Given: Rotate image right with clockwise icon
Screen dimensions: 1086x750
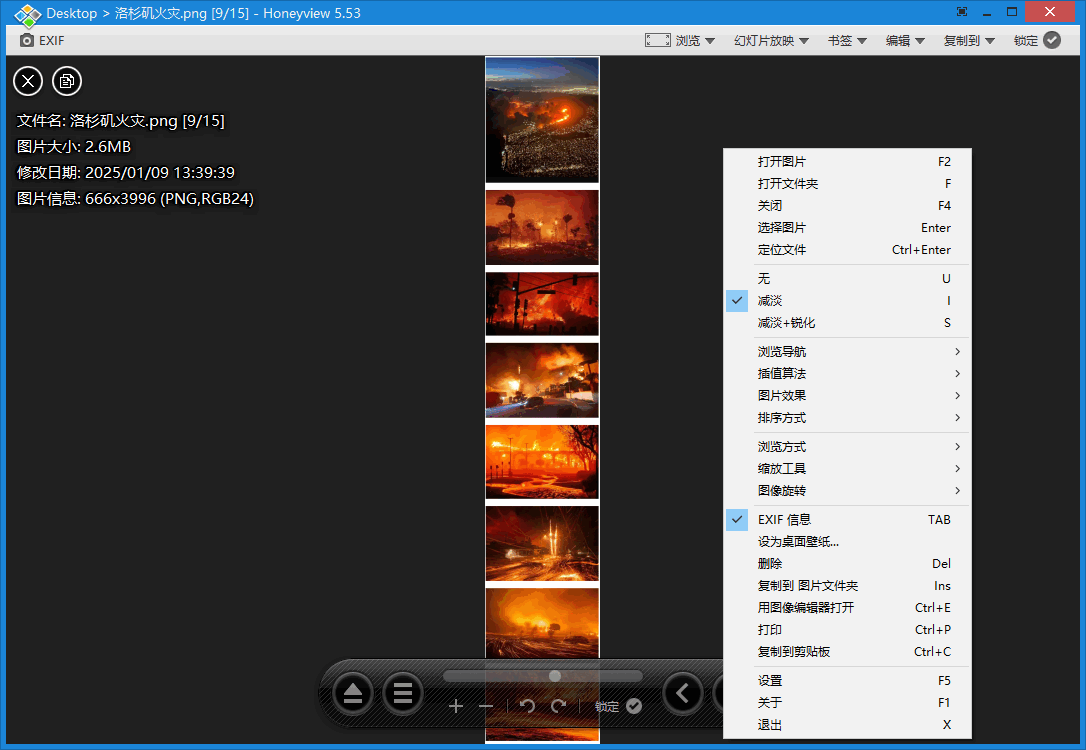Looking at the screenshot, I should click(557, 705).
